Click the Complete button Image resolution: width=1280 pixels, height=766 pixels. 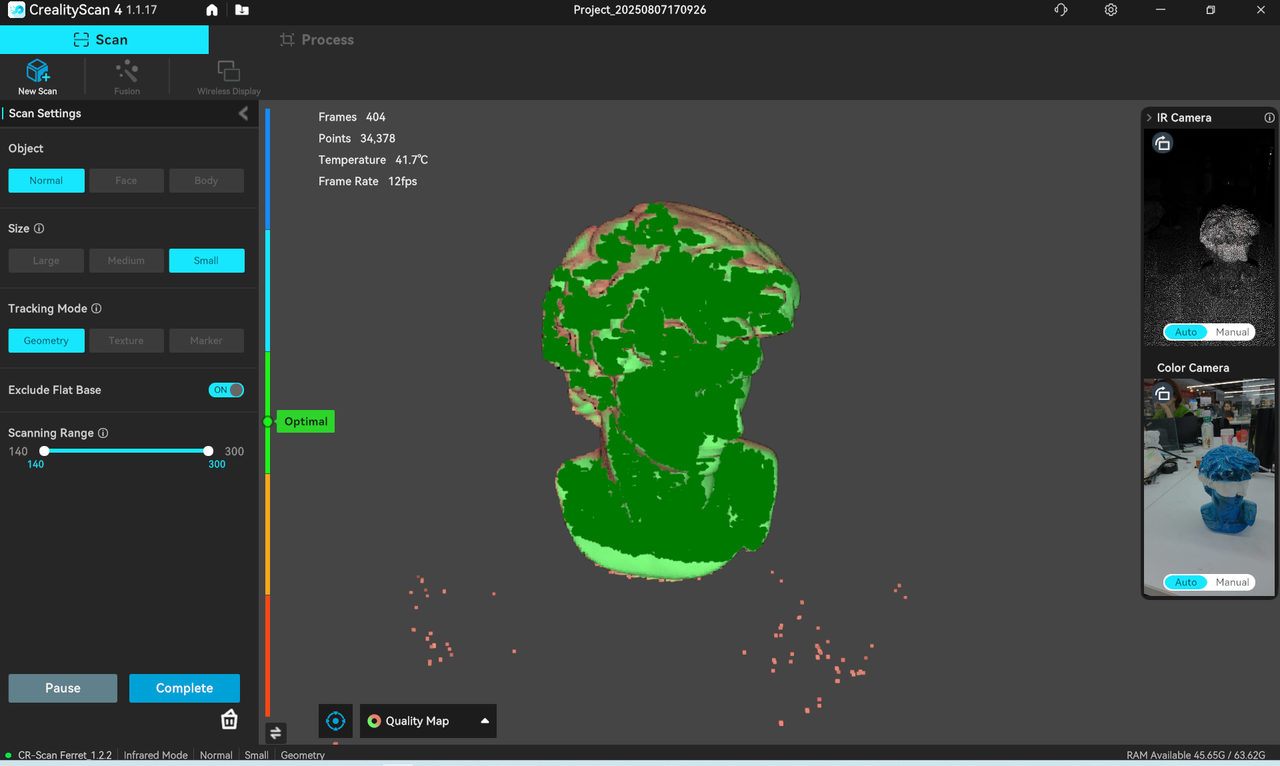[184, 688]
